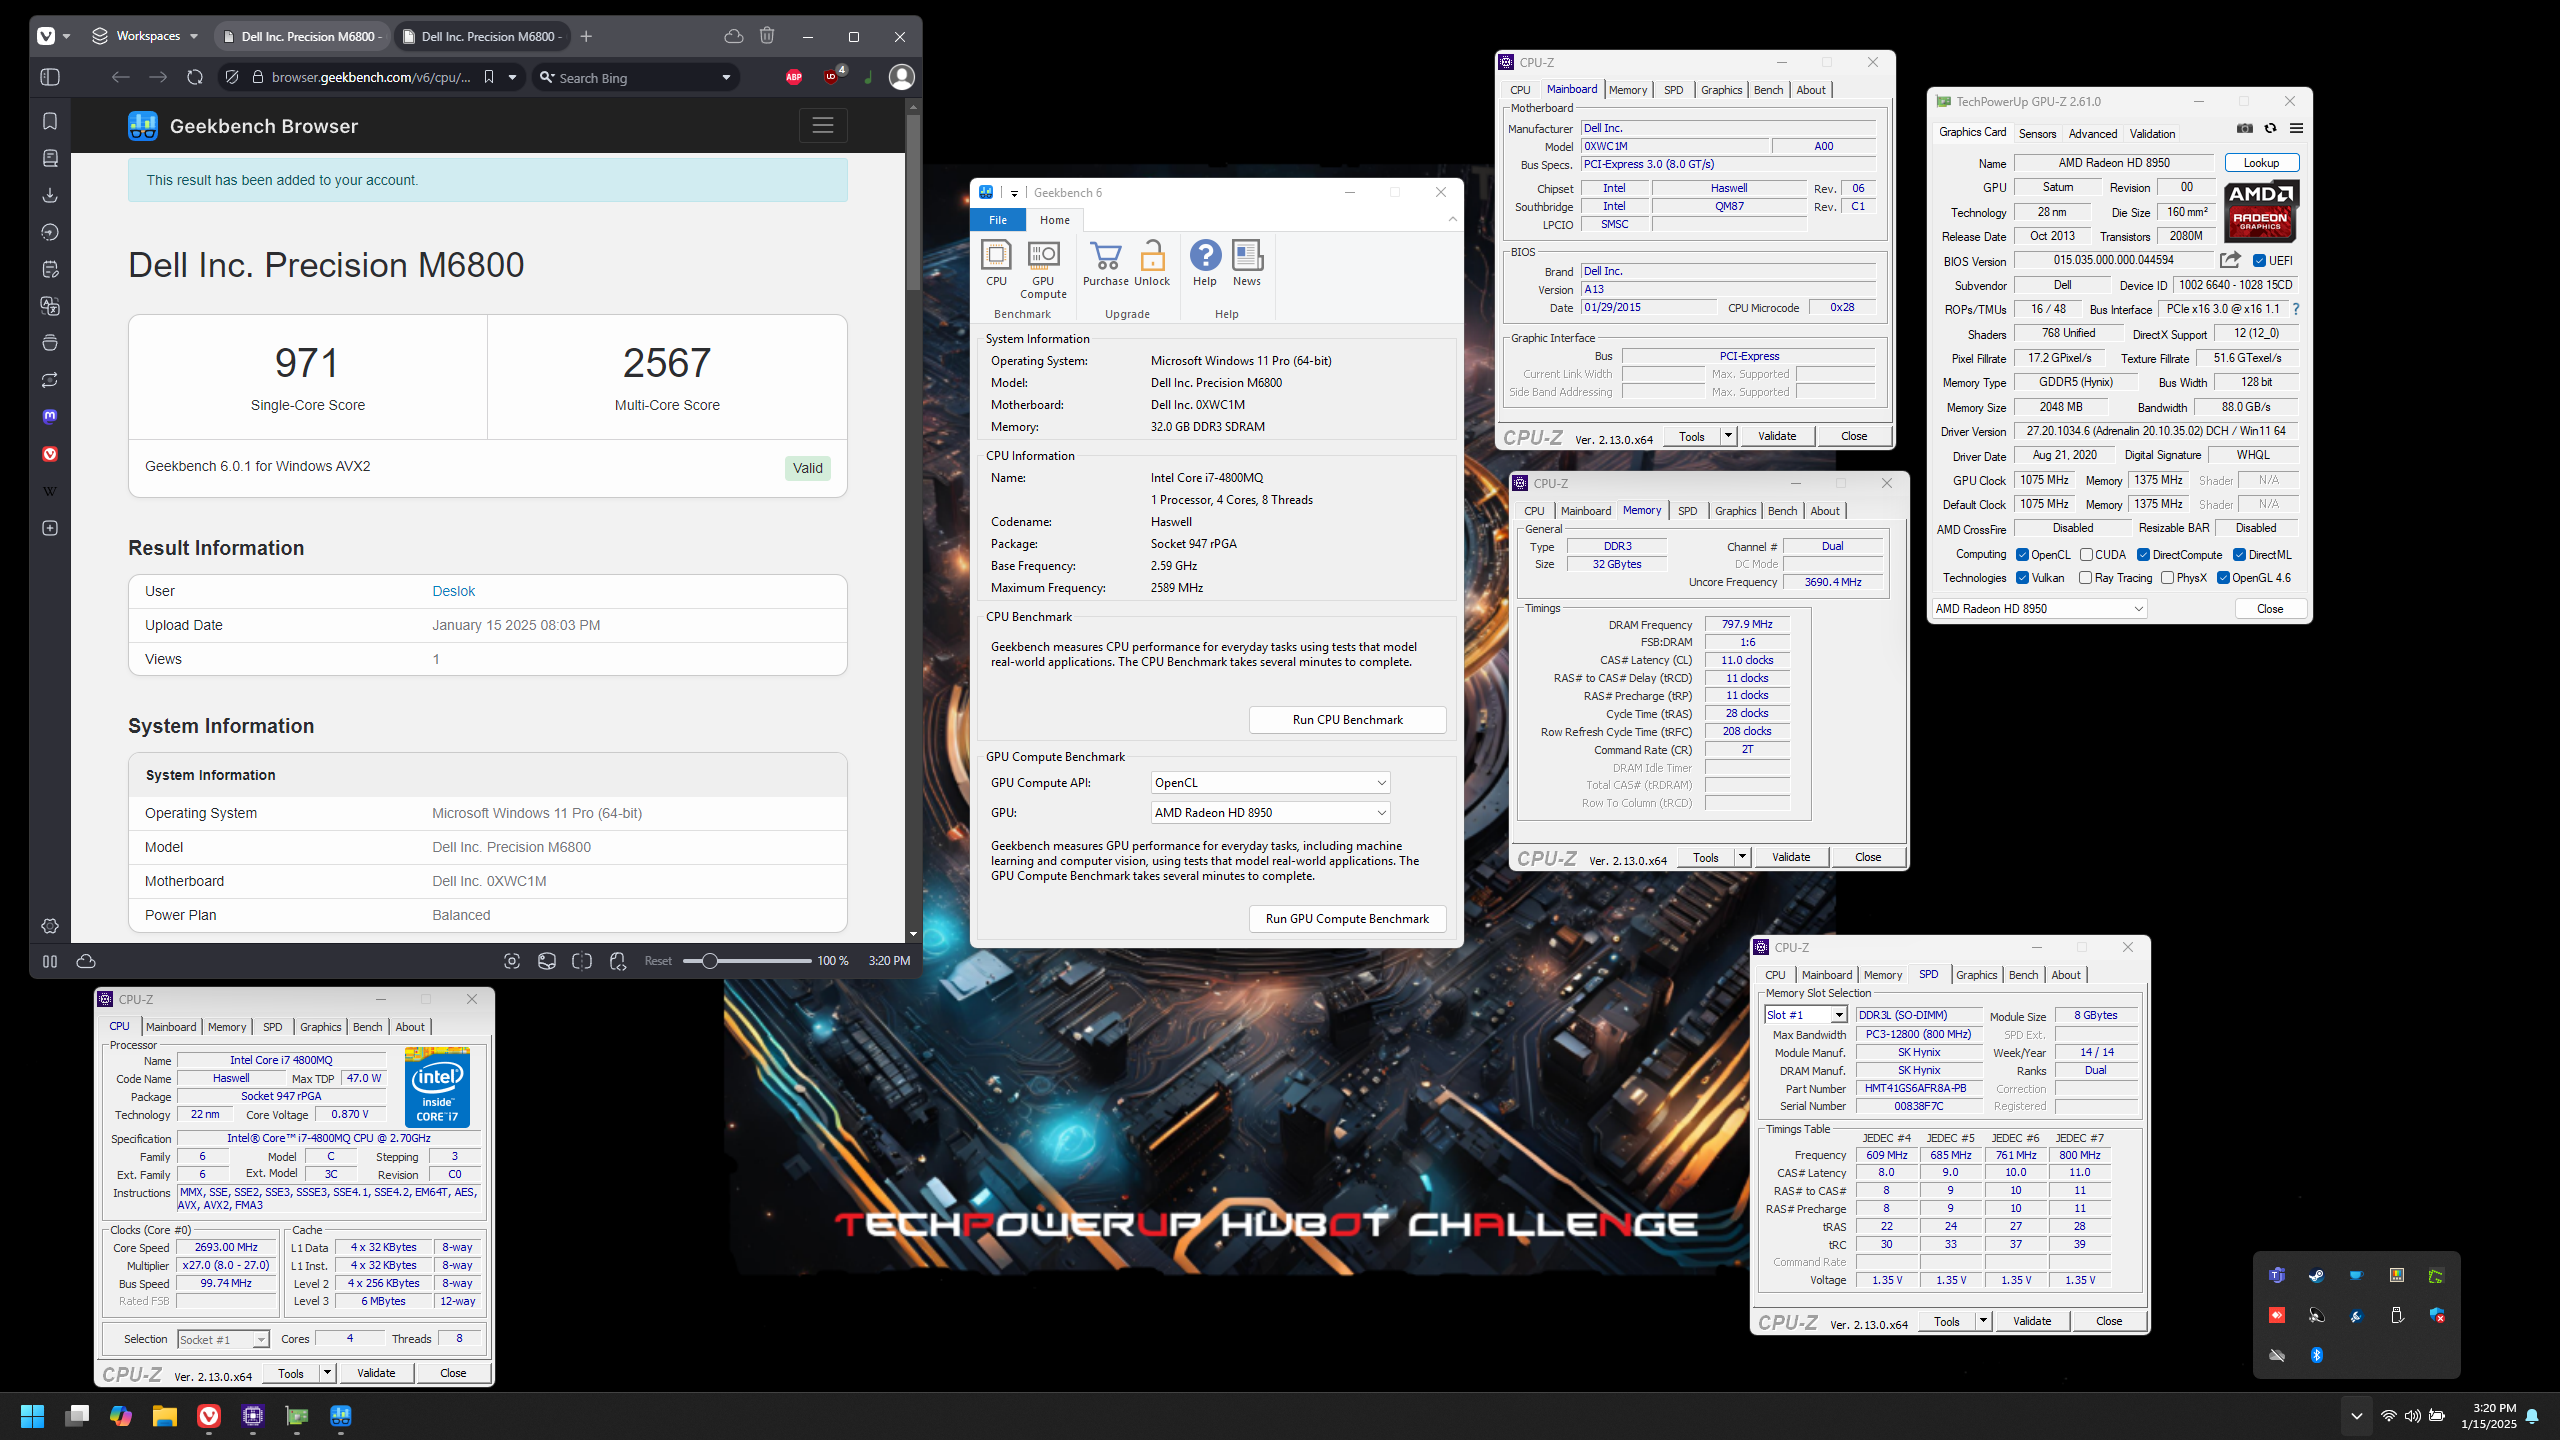Open History panel in Vivaldi sidebar
This screenshot has width=2560, height=1440.
pos(50,232)
